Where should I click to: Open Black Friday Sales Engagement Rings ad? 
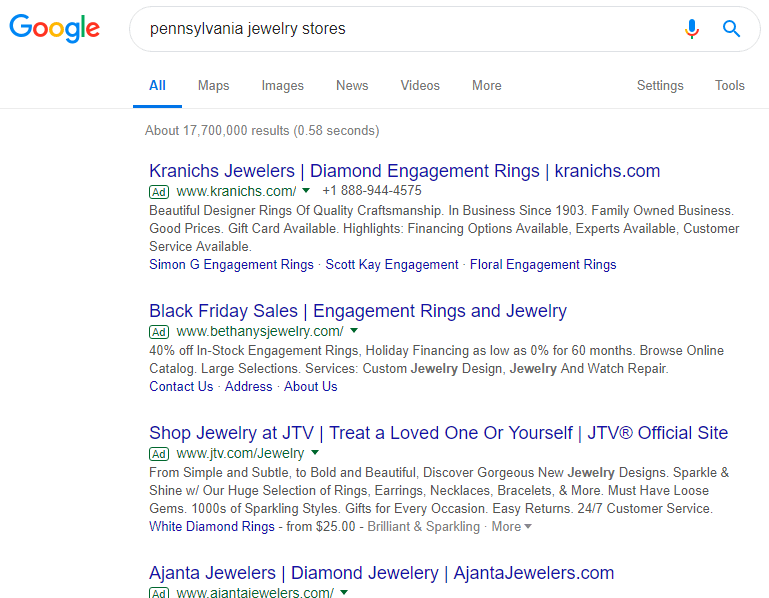point(358,311)
